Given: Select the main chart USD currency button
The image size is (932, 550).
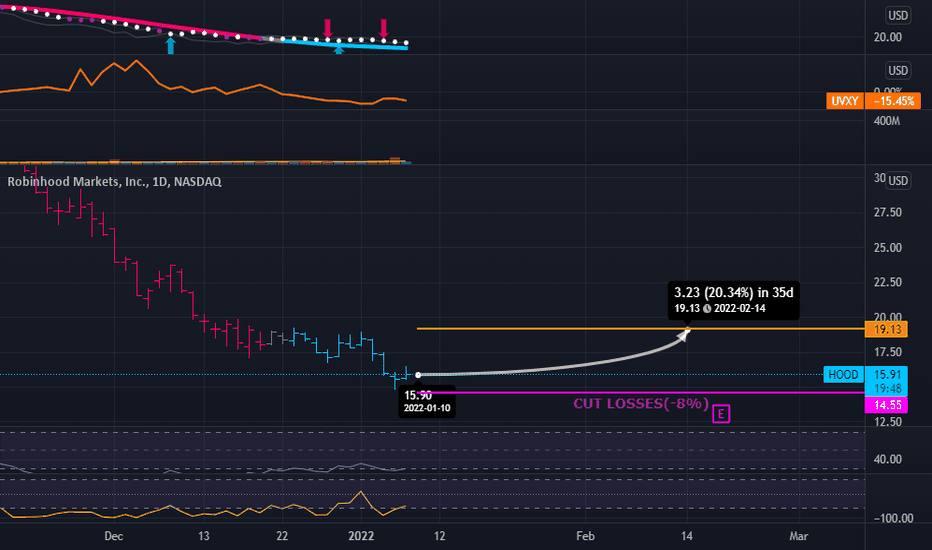Looking at the screenshot, I should coord(898,181).
